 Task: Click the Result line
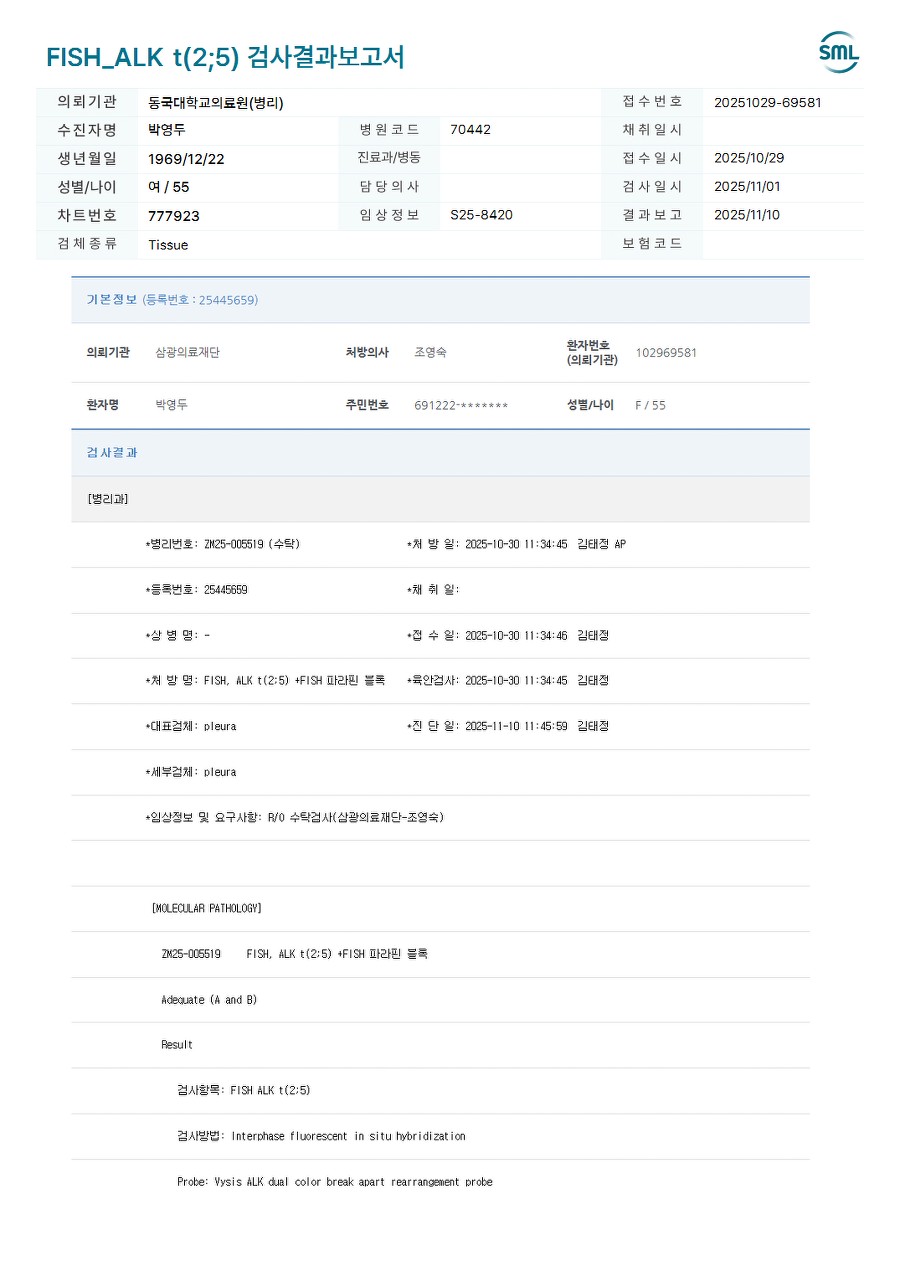pos(177,1045)
